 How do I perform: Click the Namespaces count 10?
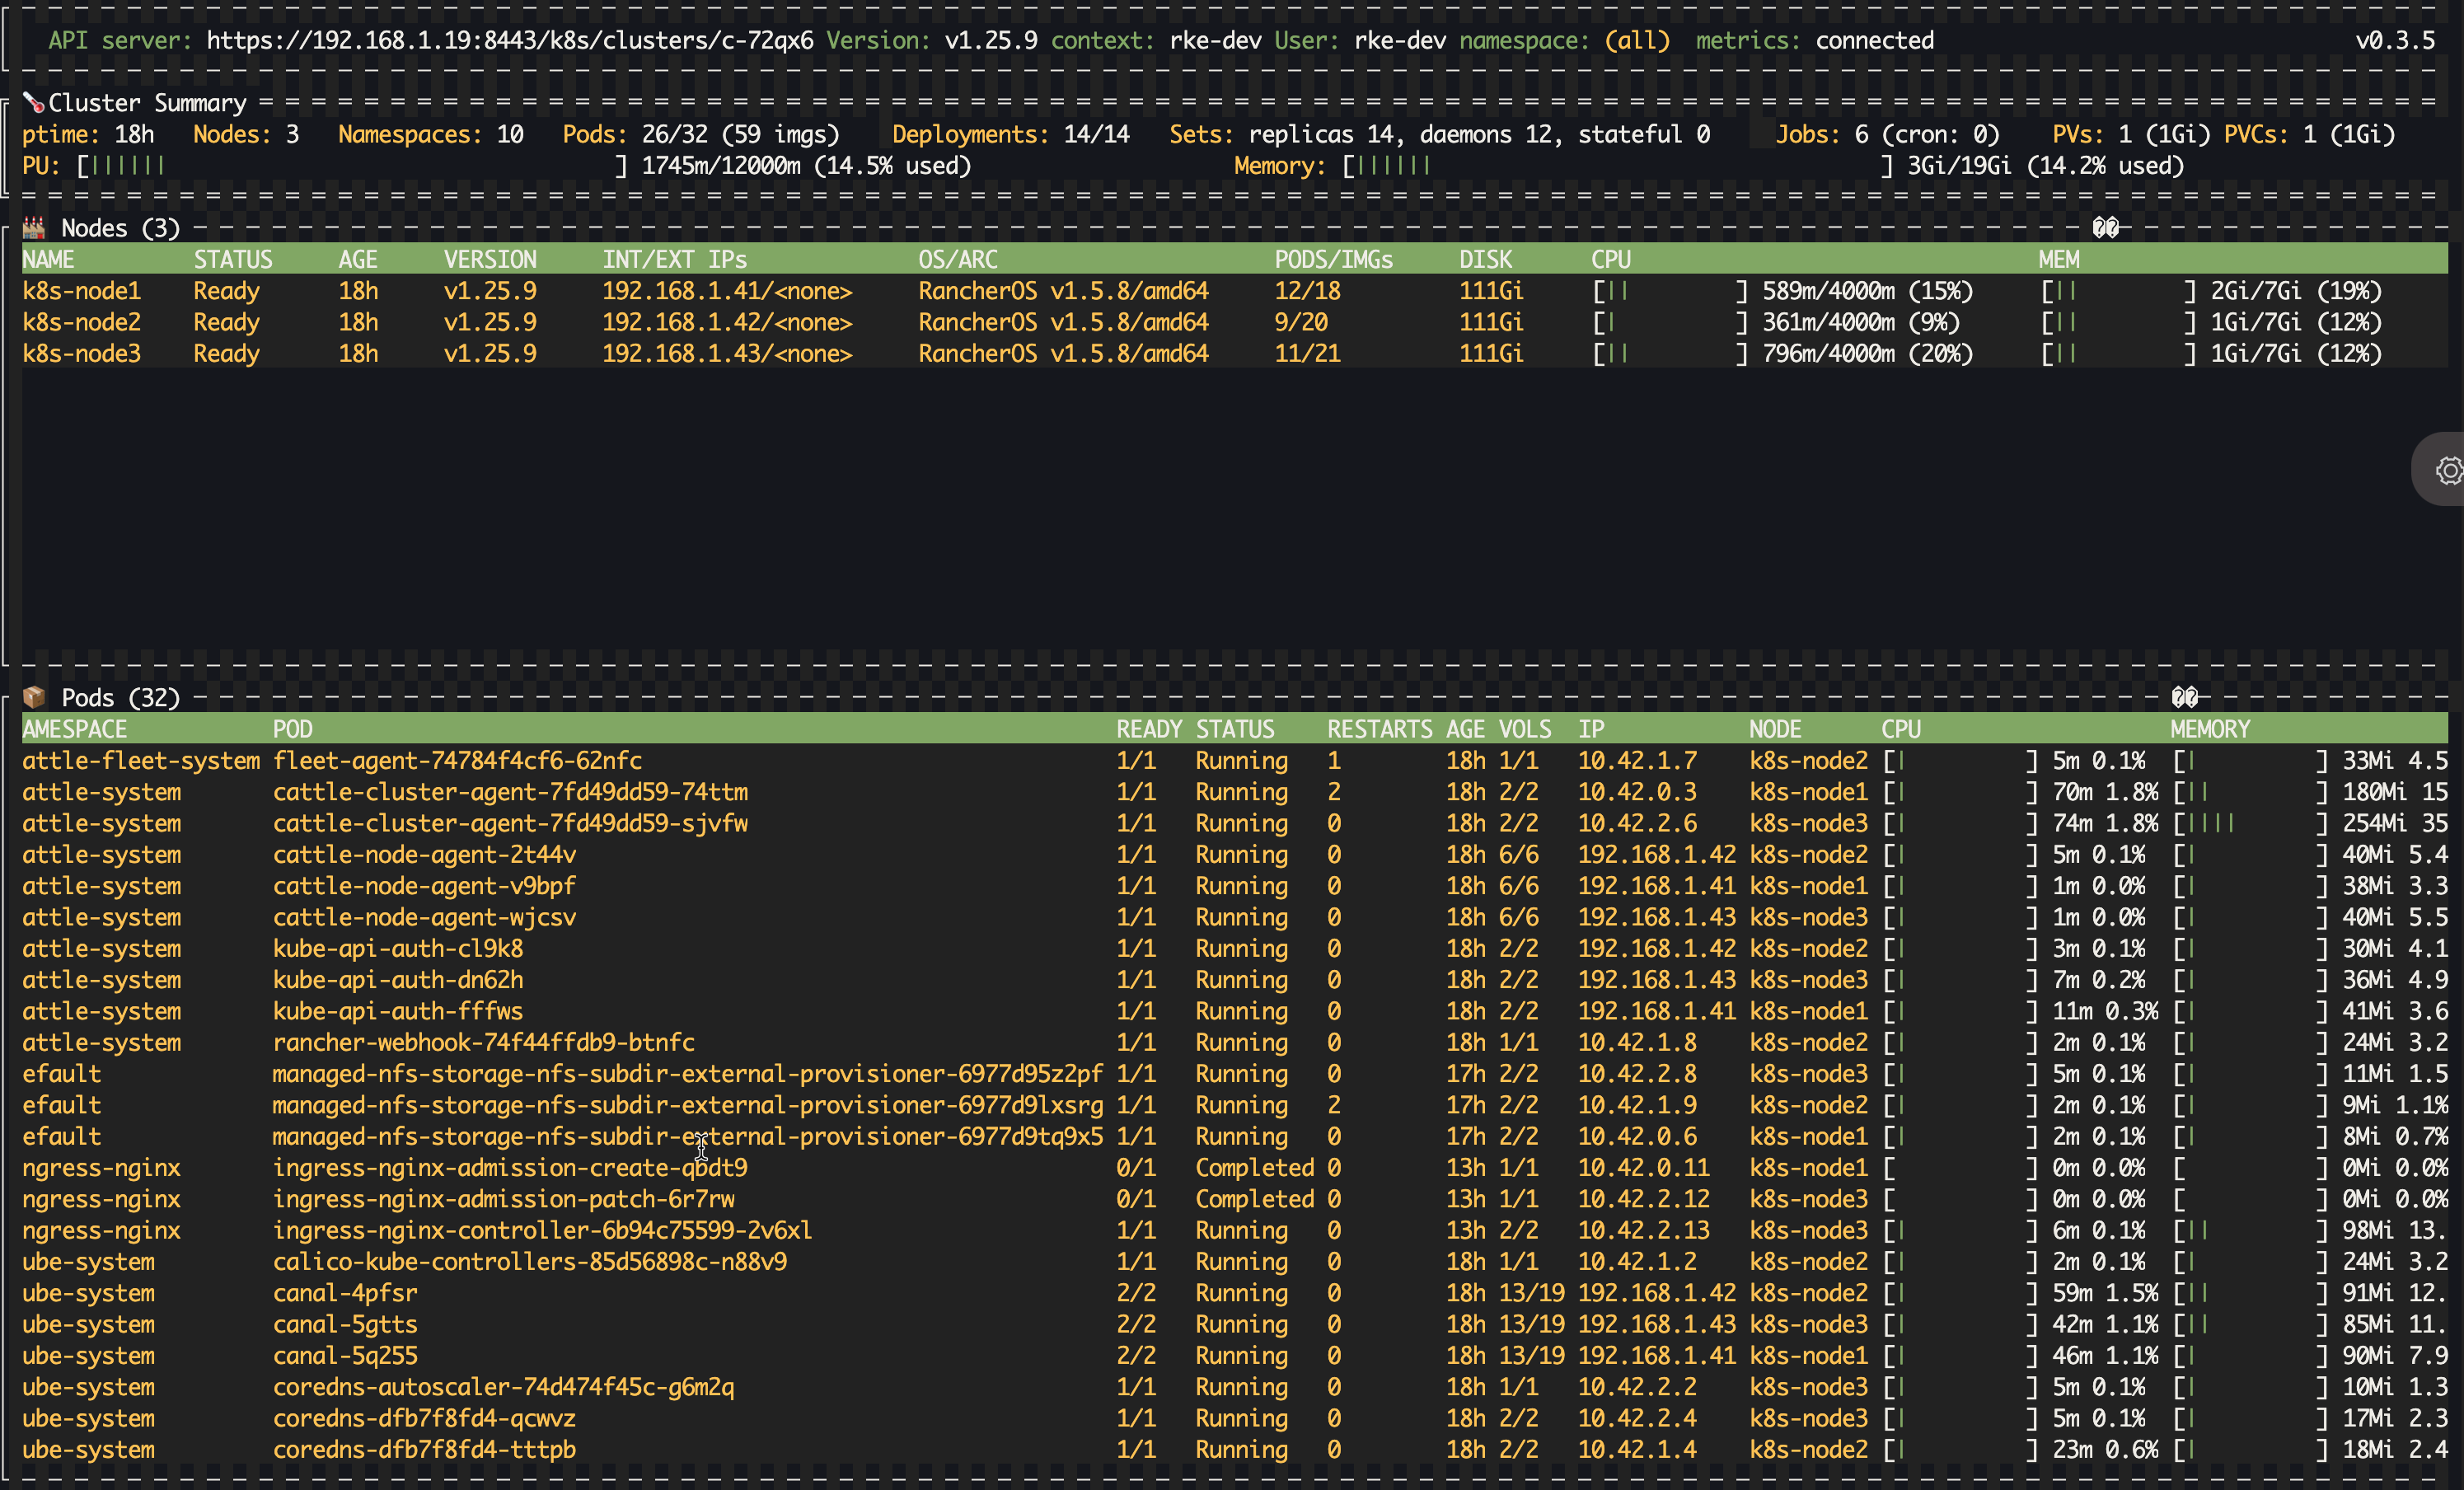pyautogui.click(x=510, y=134)
